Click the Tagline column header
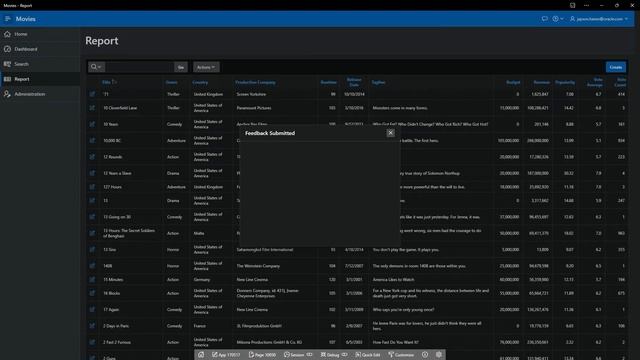Screen dimensions: 640x360 click(378, 82)
